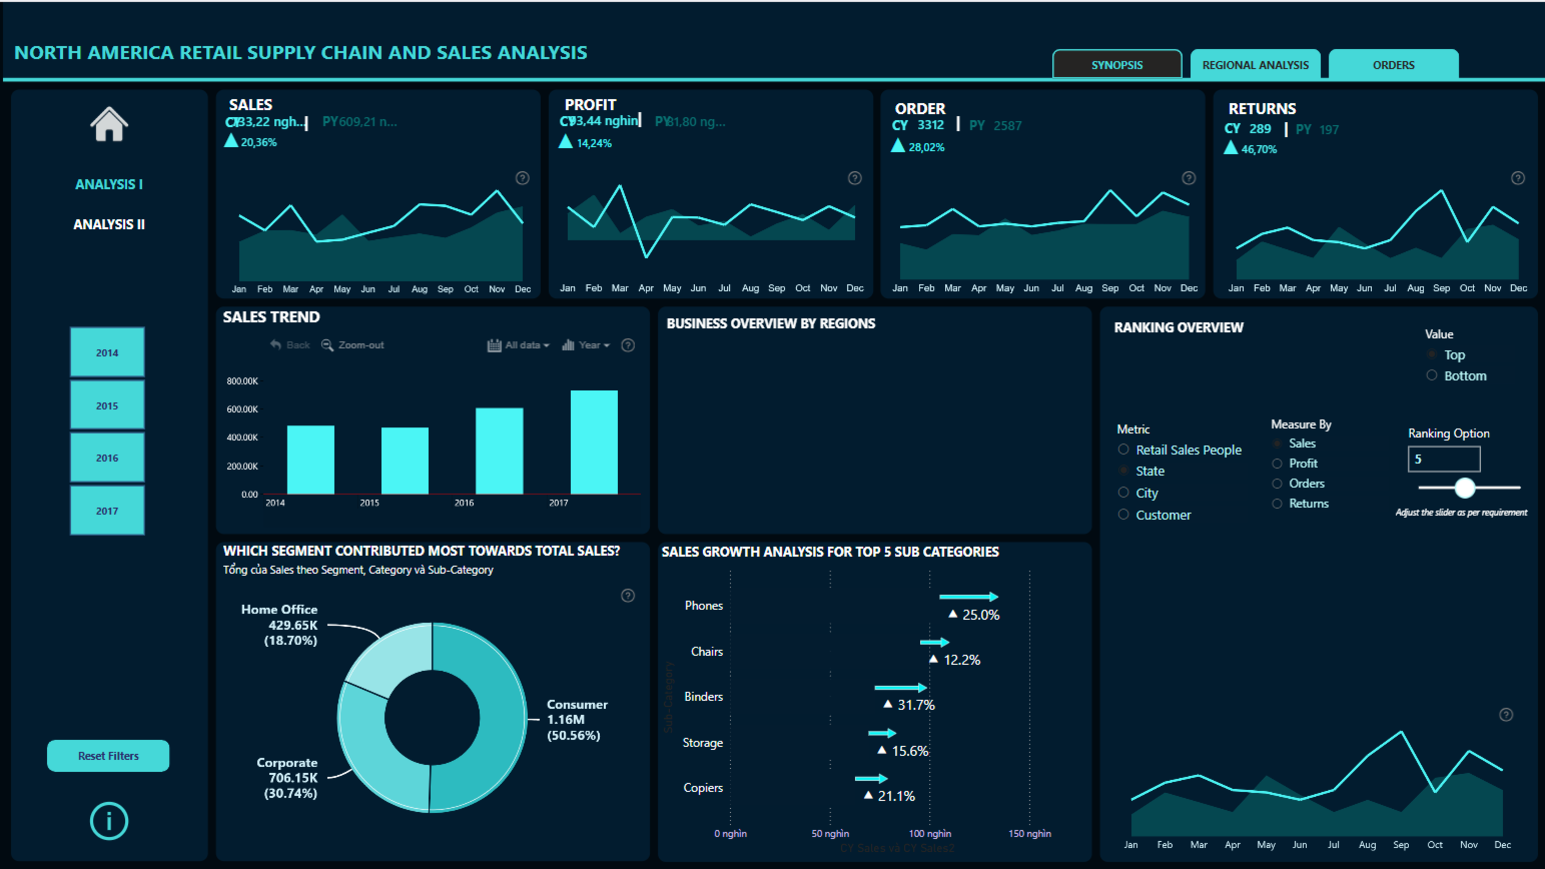Screen dimensions: 1545x869
Task: Select Retail Sales People metric
Action: coord(1124,450)
